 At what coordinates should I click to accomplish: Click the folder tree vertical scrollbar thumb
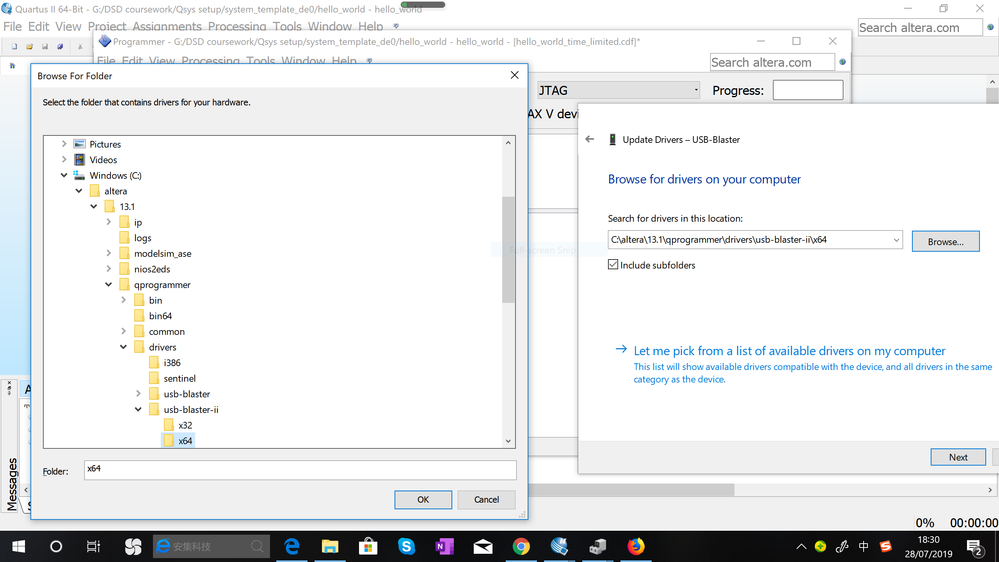coord(508,249)
